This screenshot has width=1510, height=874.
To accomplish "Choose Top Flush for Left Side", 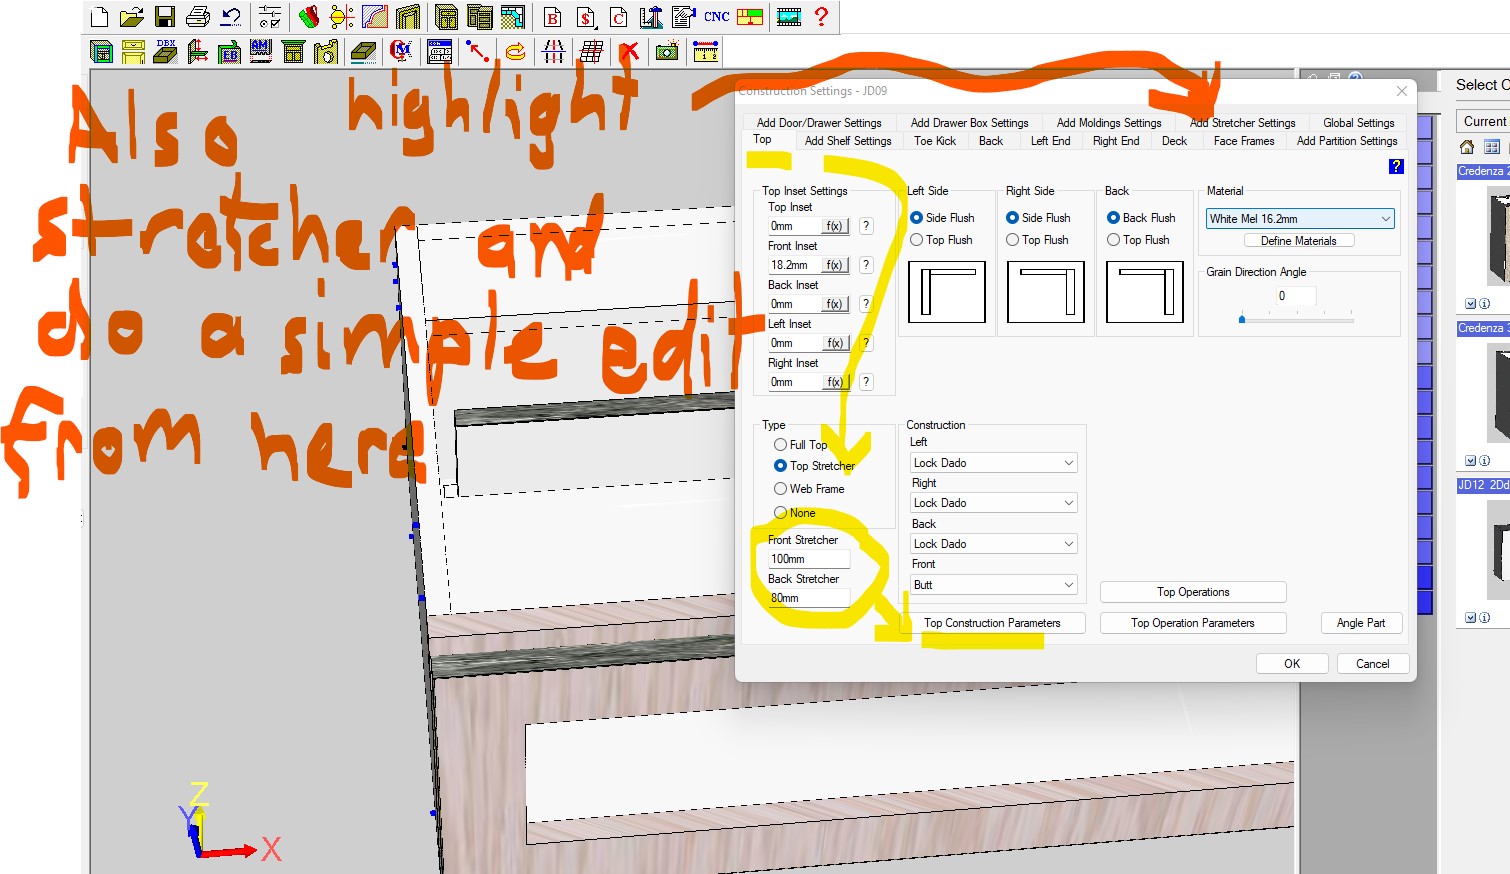I will pyautogui.click(x=916, y=240).
